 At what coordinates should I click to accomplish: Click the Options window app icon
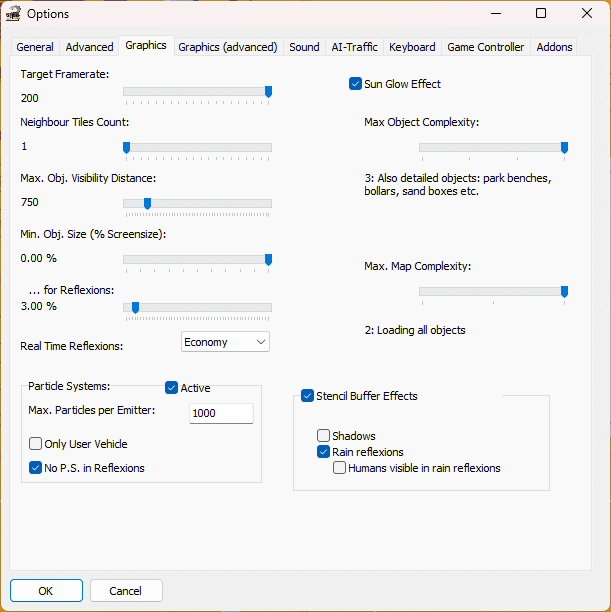click(x=13, y=14)
